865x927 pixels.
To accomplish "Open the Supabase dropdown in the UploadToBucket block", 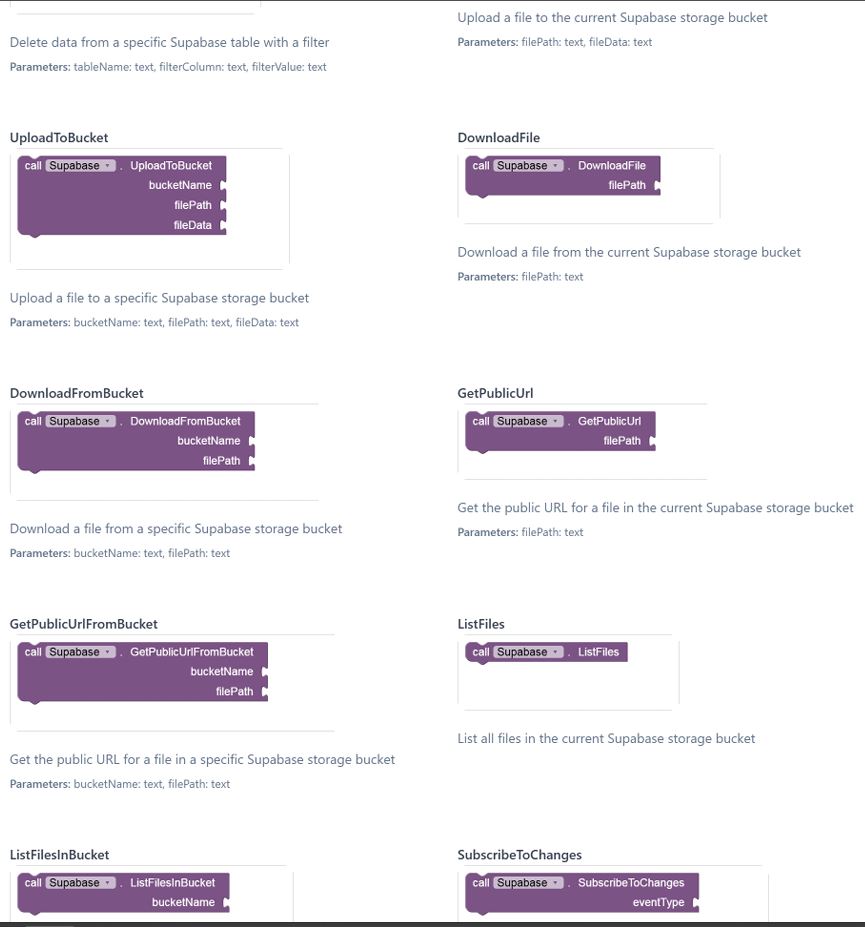I will (x=81, y=166).
